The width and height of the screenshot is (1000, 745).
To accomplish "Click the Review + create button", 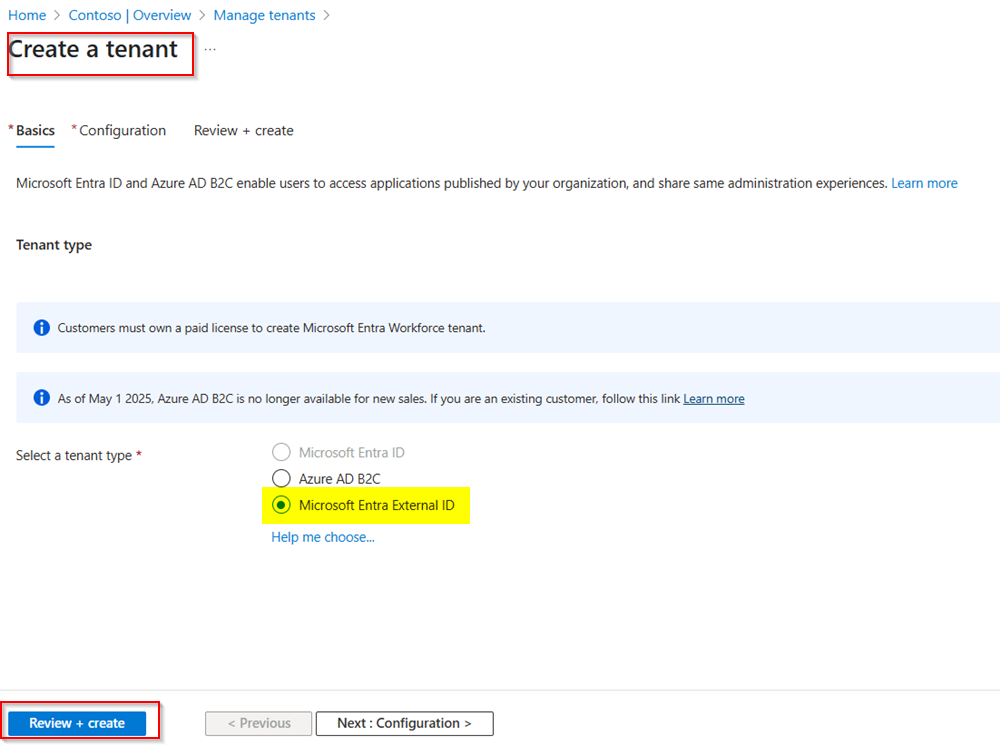I will click(79, 722).
